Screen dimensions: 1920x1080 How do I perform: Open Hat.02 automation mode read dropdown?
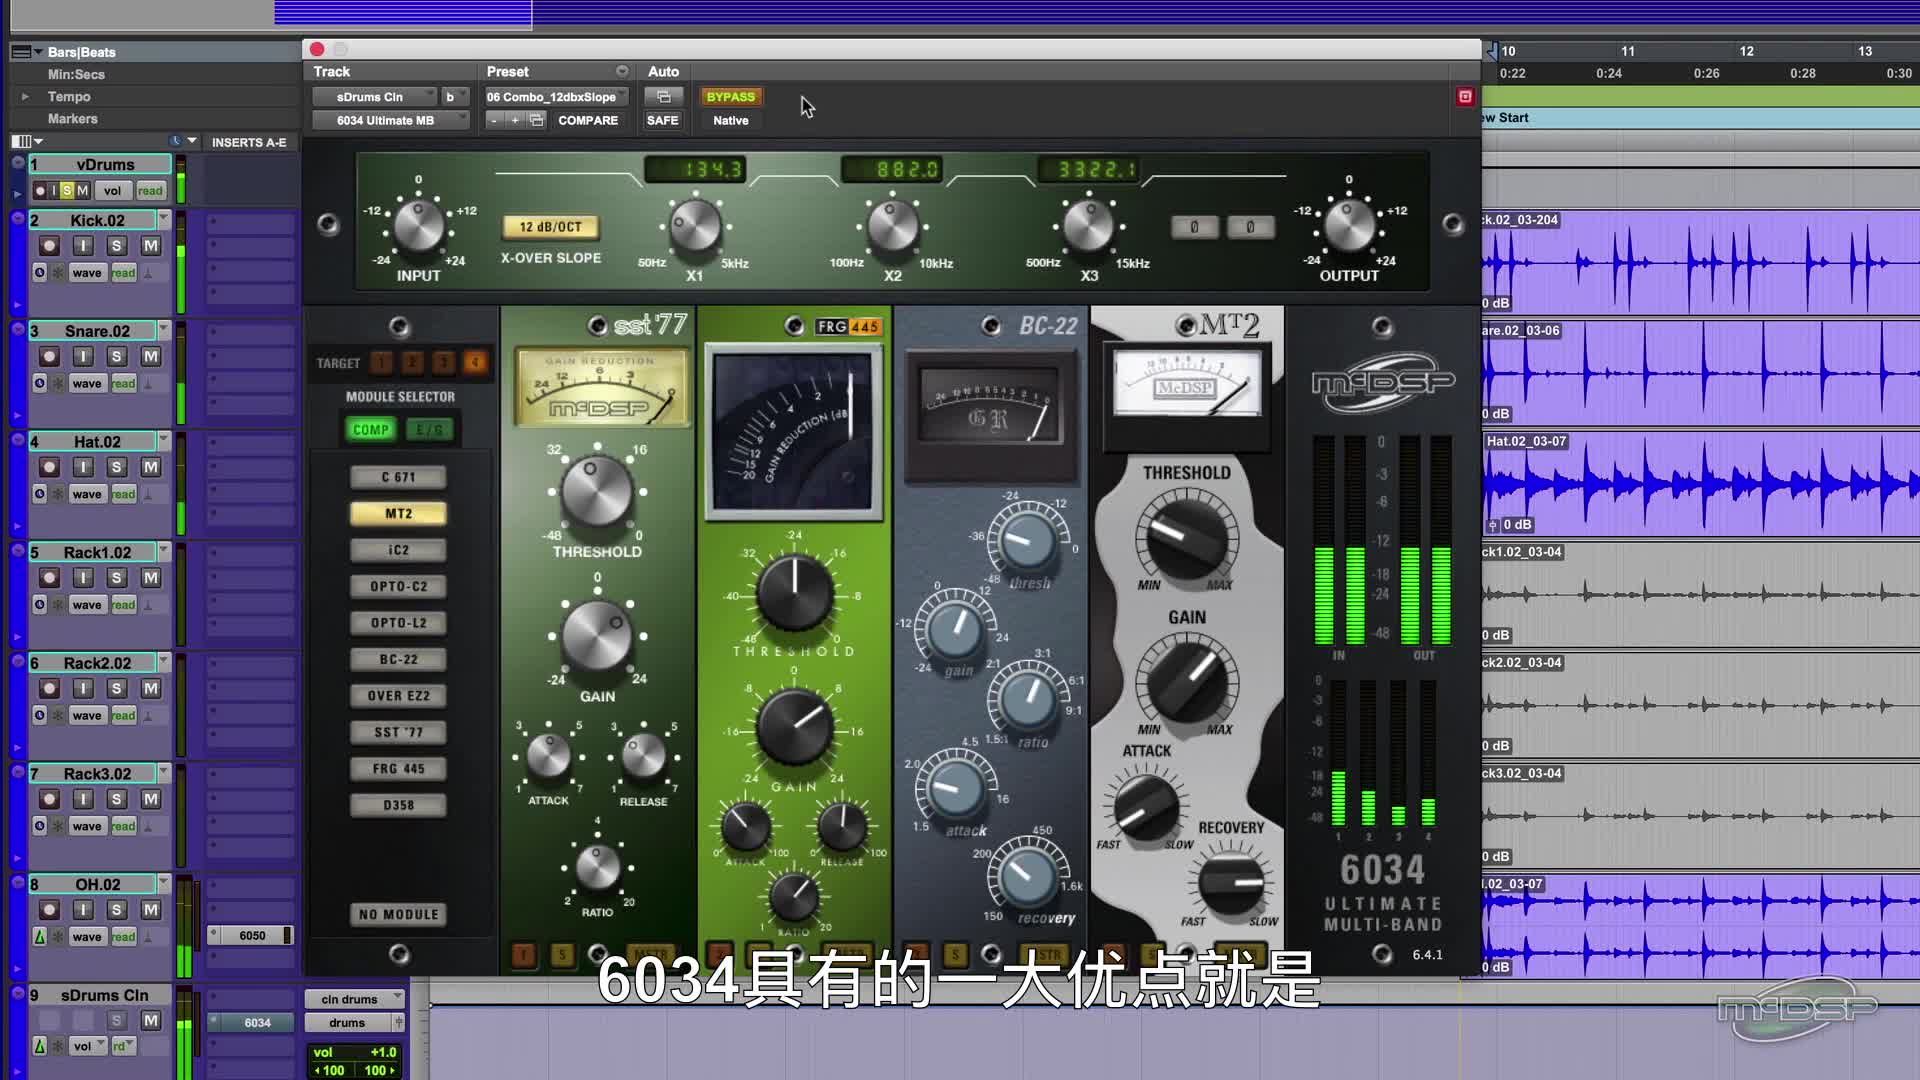[123, 494]
